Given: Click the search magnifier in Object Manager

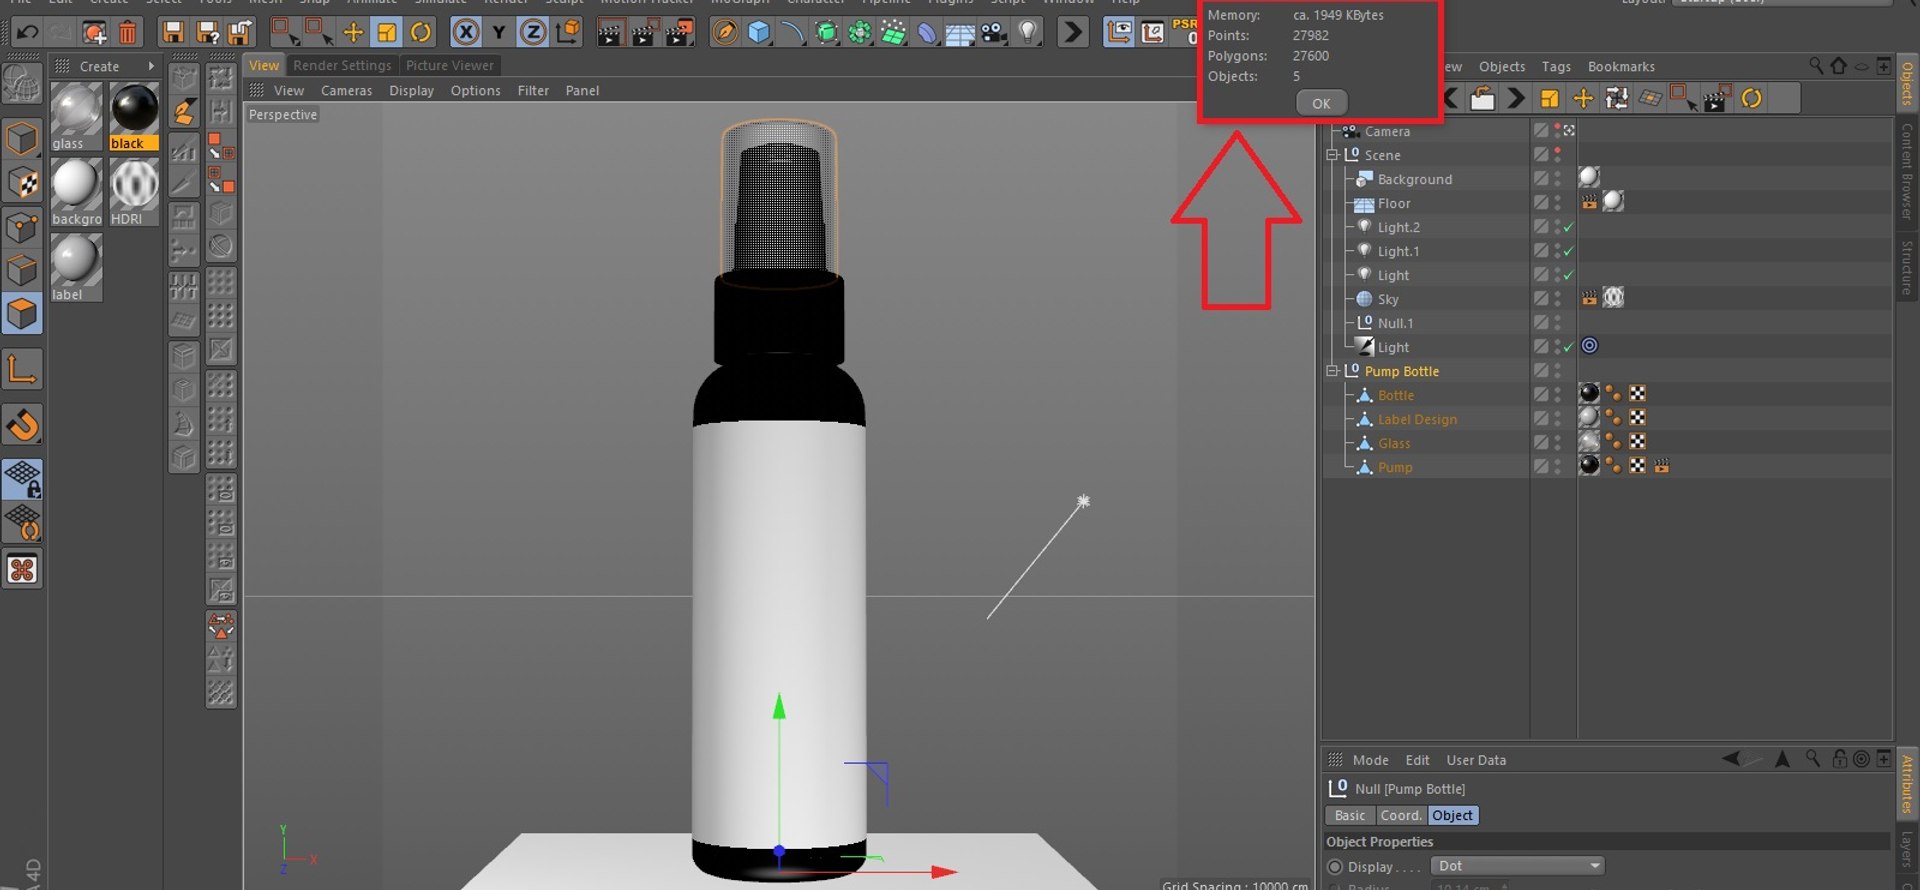Looking at the screenshot, I should coord(1816,66).
